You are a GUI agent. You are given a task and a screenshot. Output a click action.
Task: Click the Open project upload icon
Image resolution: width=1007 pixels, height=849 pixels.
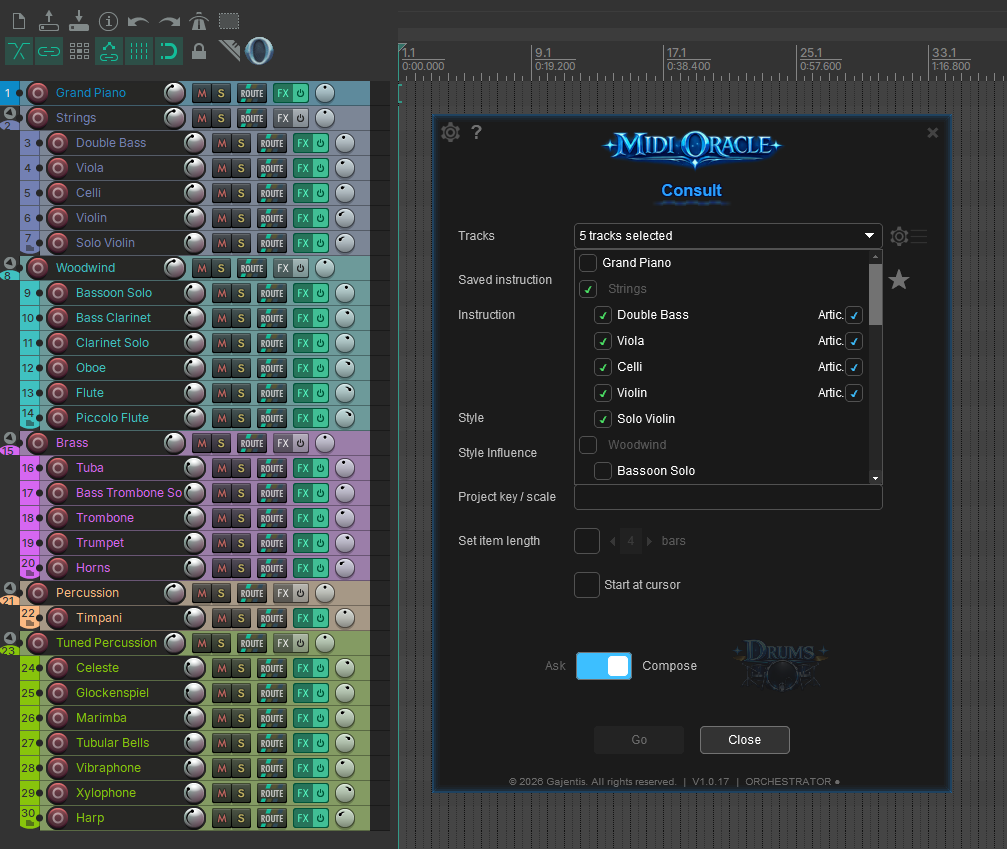point(49,21)
